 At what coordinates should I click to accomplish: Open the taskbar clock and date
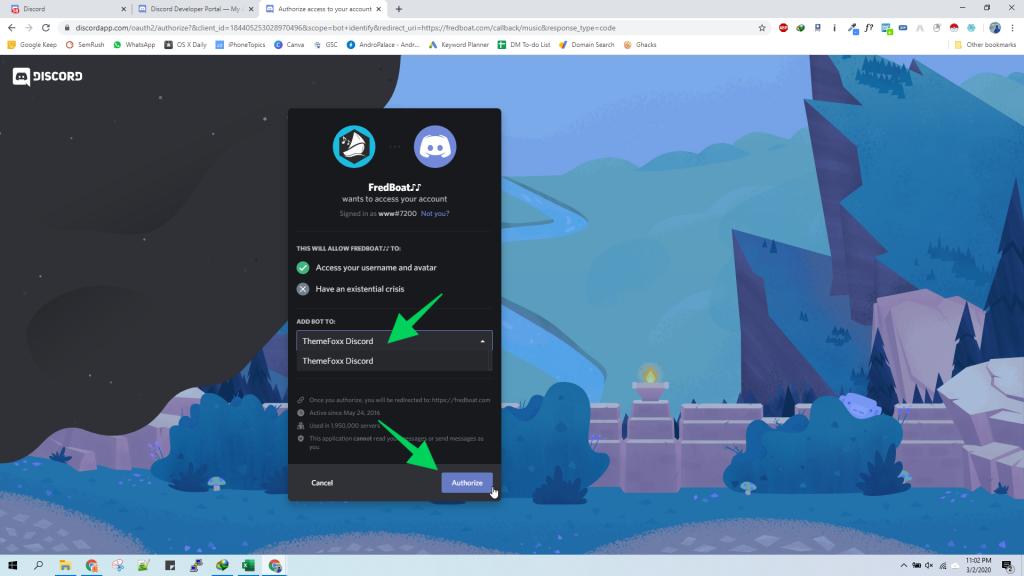[x=978, y=566]
